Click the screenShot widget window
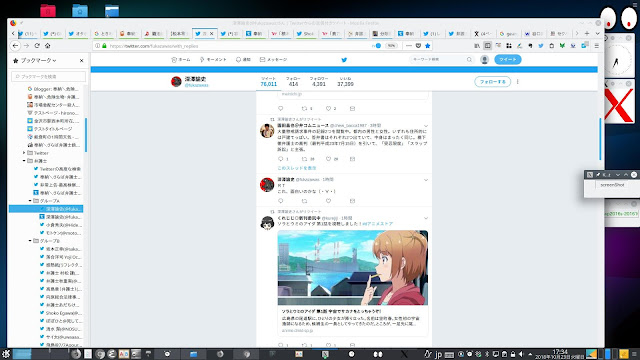Image resolution: width=640 pixels, height=360 pixels. [612, 185]
